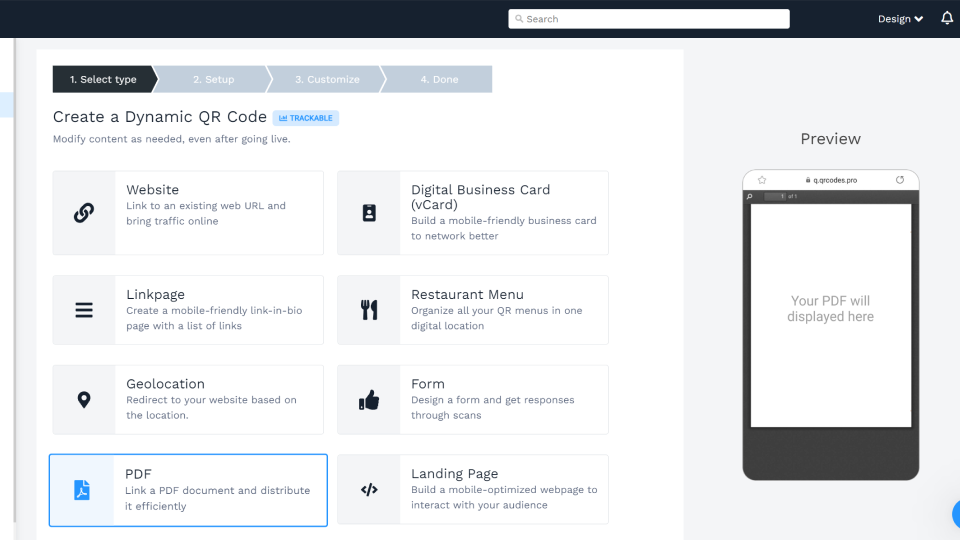Click the 'Preview' heading
This screenshot has height=540, width=960.
point(830,139)
